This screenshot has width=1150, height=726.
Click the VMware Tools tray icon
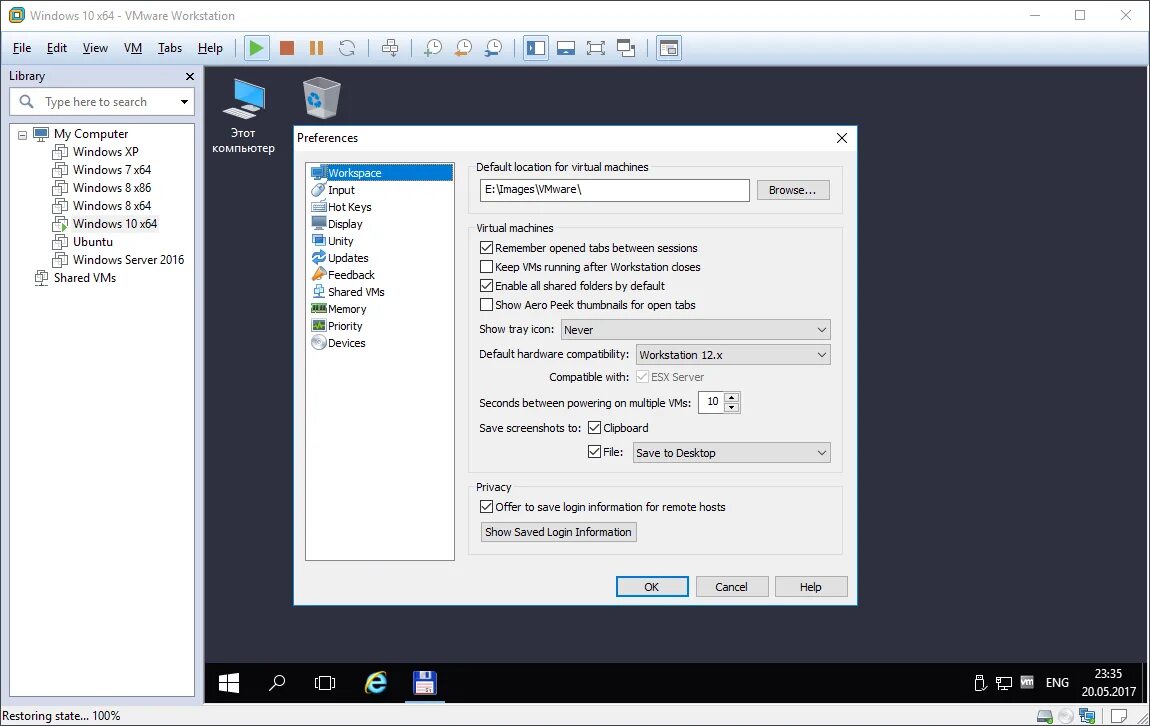[x=1027, y=682]
